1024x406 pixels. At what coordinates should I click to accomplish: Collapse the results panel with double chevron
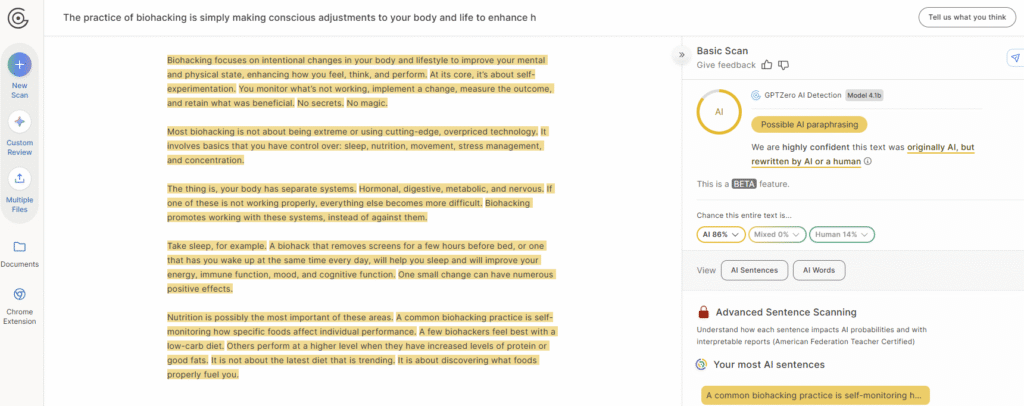pos(681,55)
